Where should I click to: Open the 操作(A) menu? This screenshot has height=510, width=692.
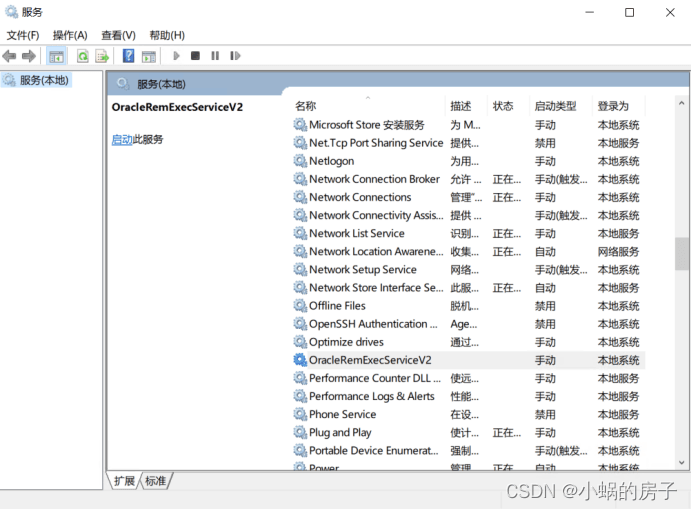[70, 35]
